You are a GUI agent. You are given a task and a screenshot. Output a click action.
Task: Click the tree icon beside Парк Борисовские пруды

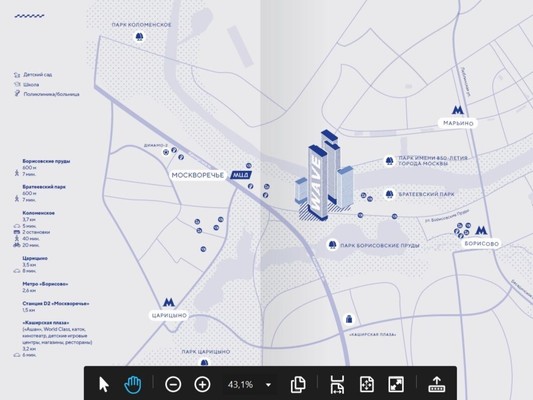[x=332, y=245]
